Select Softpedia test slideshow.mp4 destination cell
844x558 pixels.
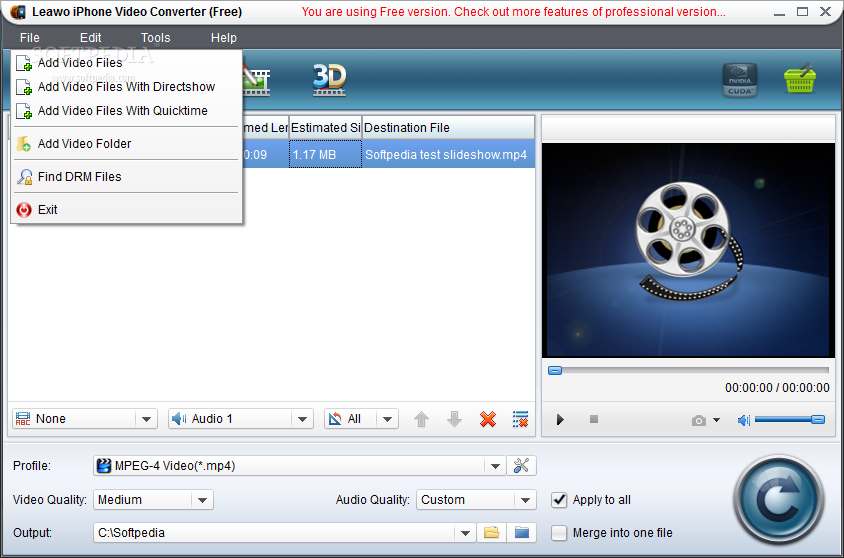pos(448,154)
